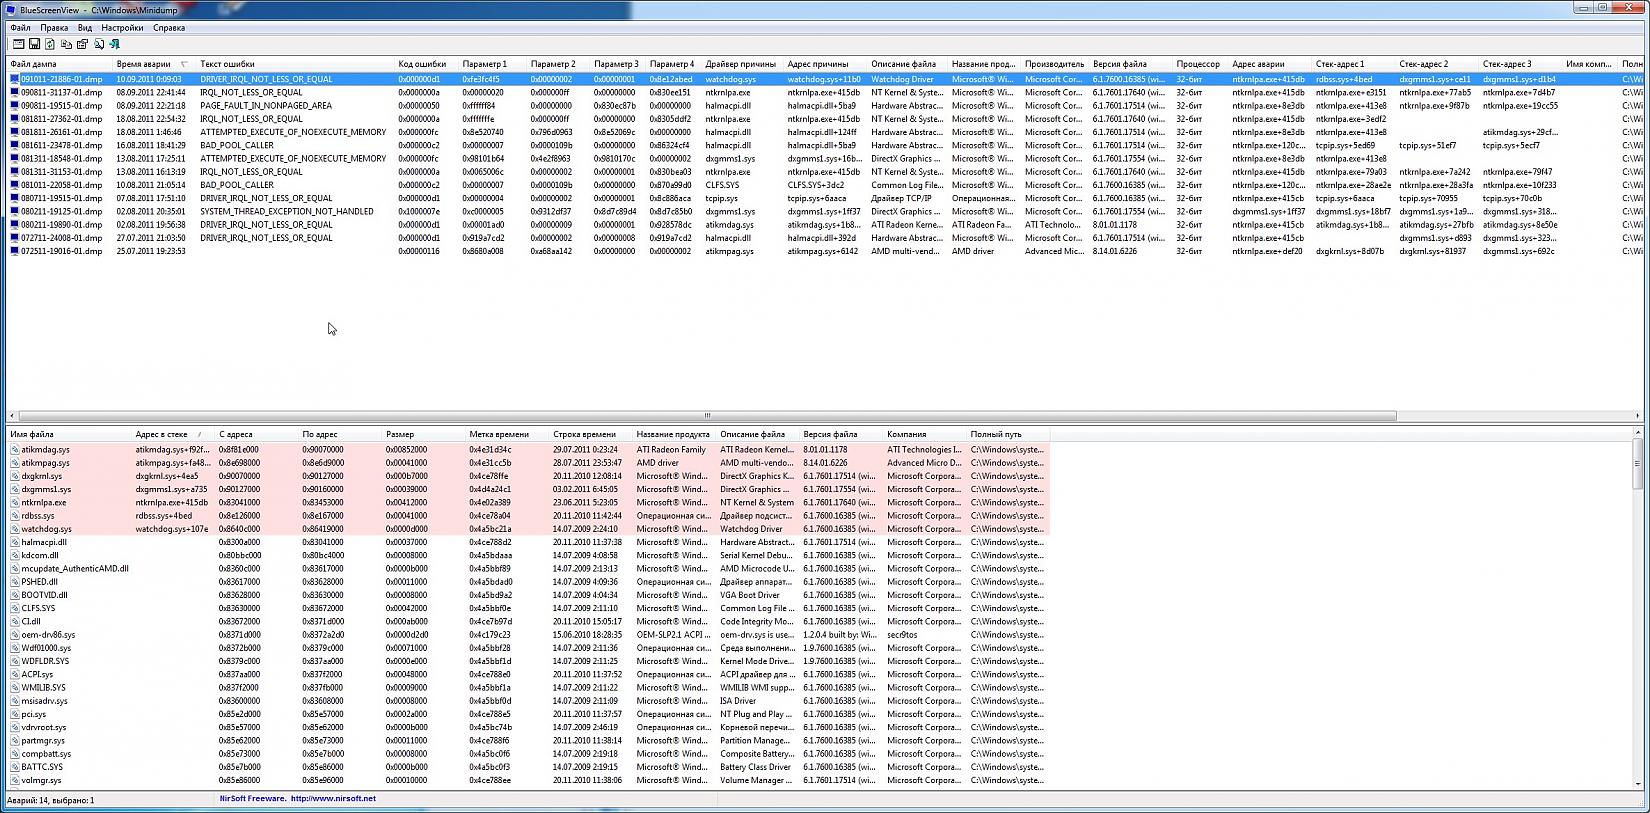Image resolution: width=1650 pixels, height=813 pixels.
Task: Select dump file 090811-21137-01.dmp
Action: [61, 92]
